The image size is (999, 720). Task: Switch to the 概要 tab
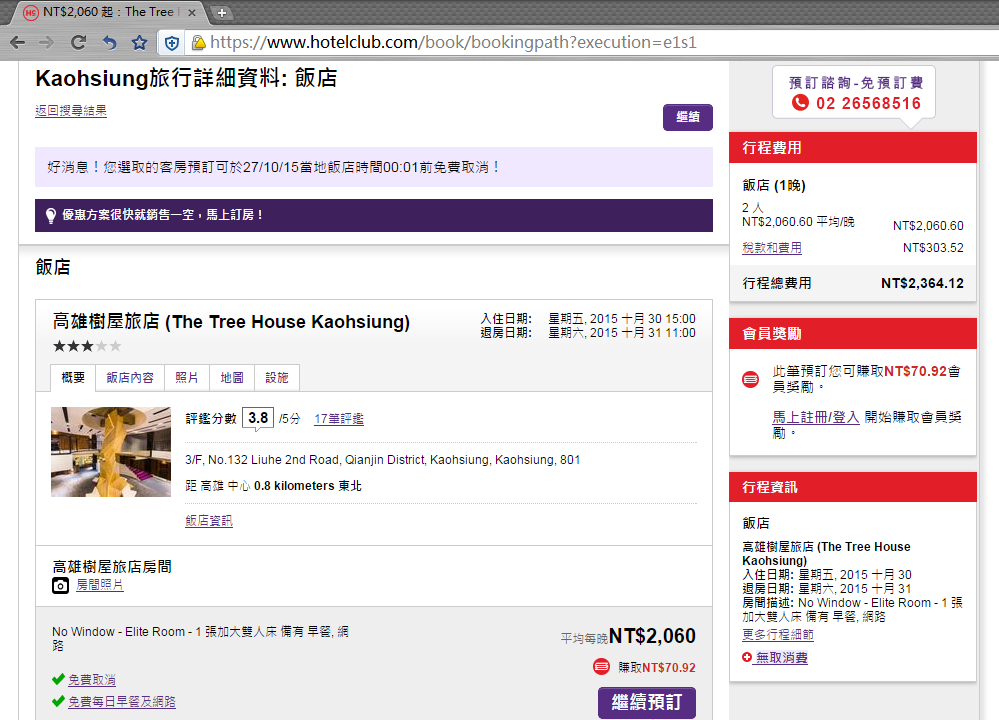pyautogui.click(x=73, y=377)
